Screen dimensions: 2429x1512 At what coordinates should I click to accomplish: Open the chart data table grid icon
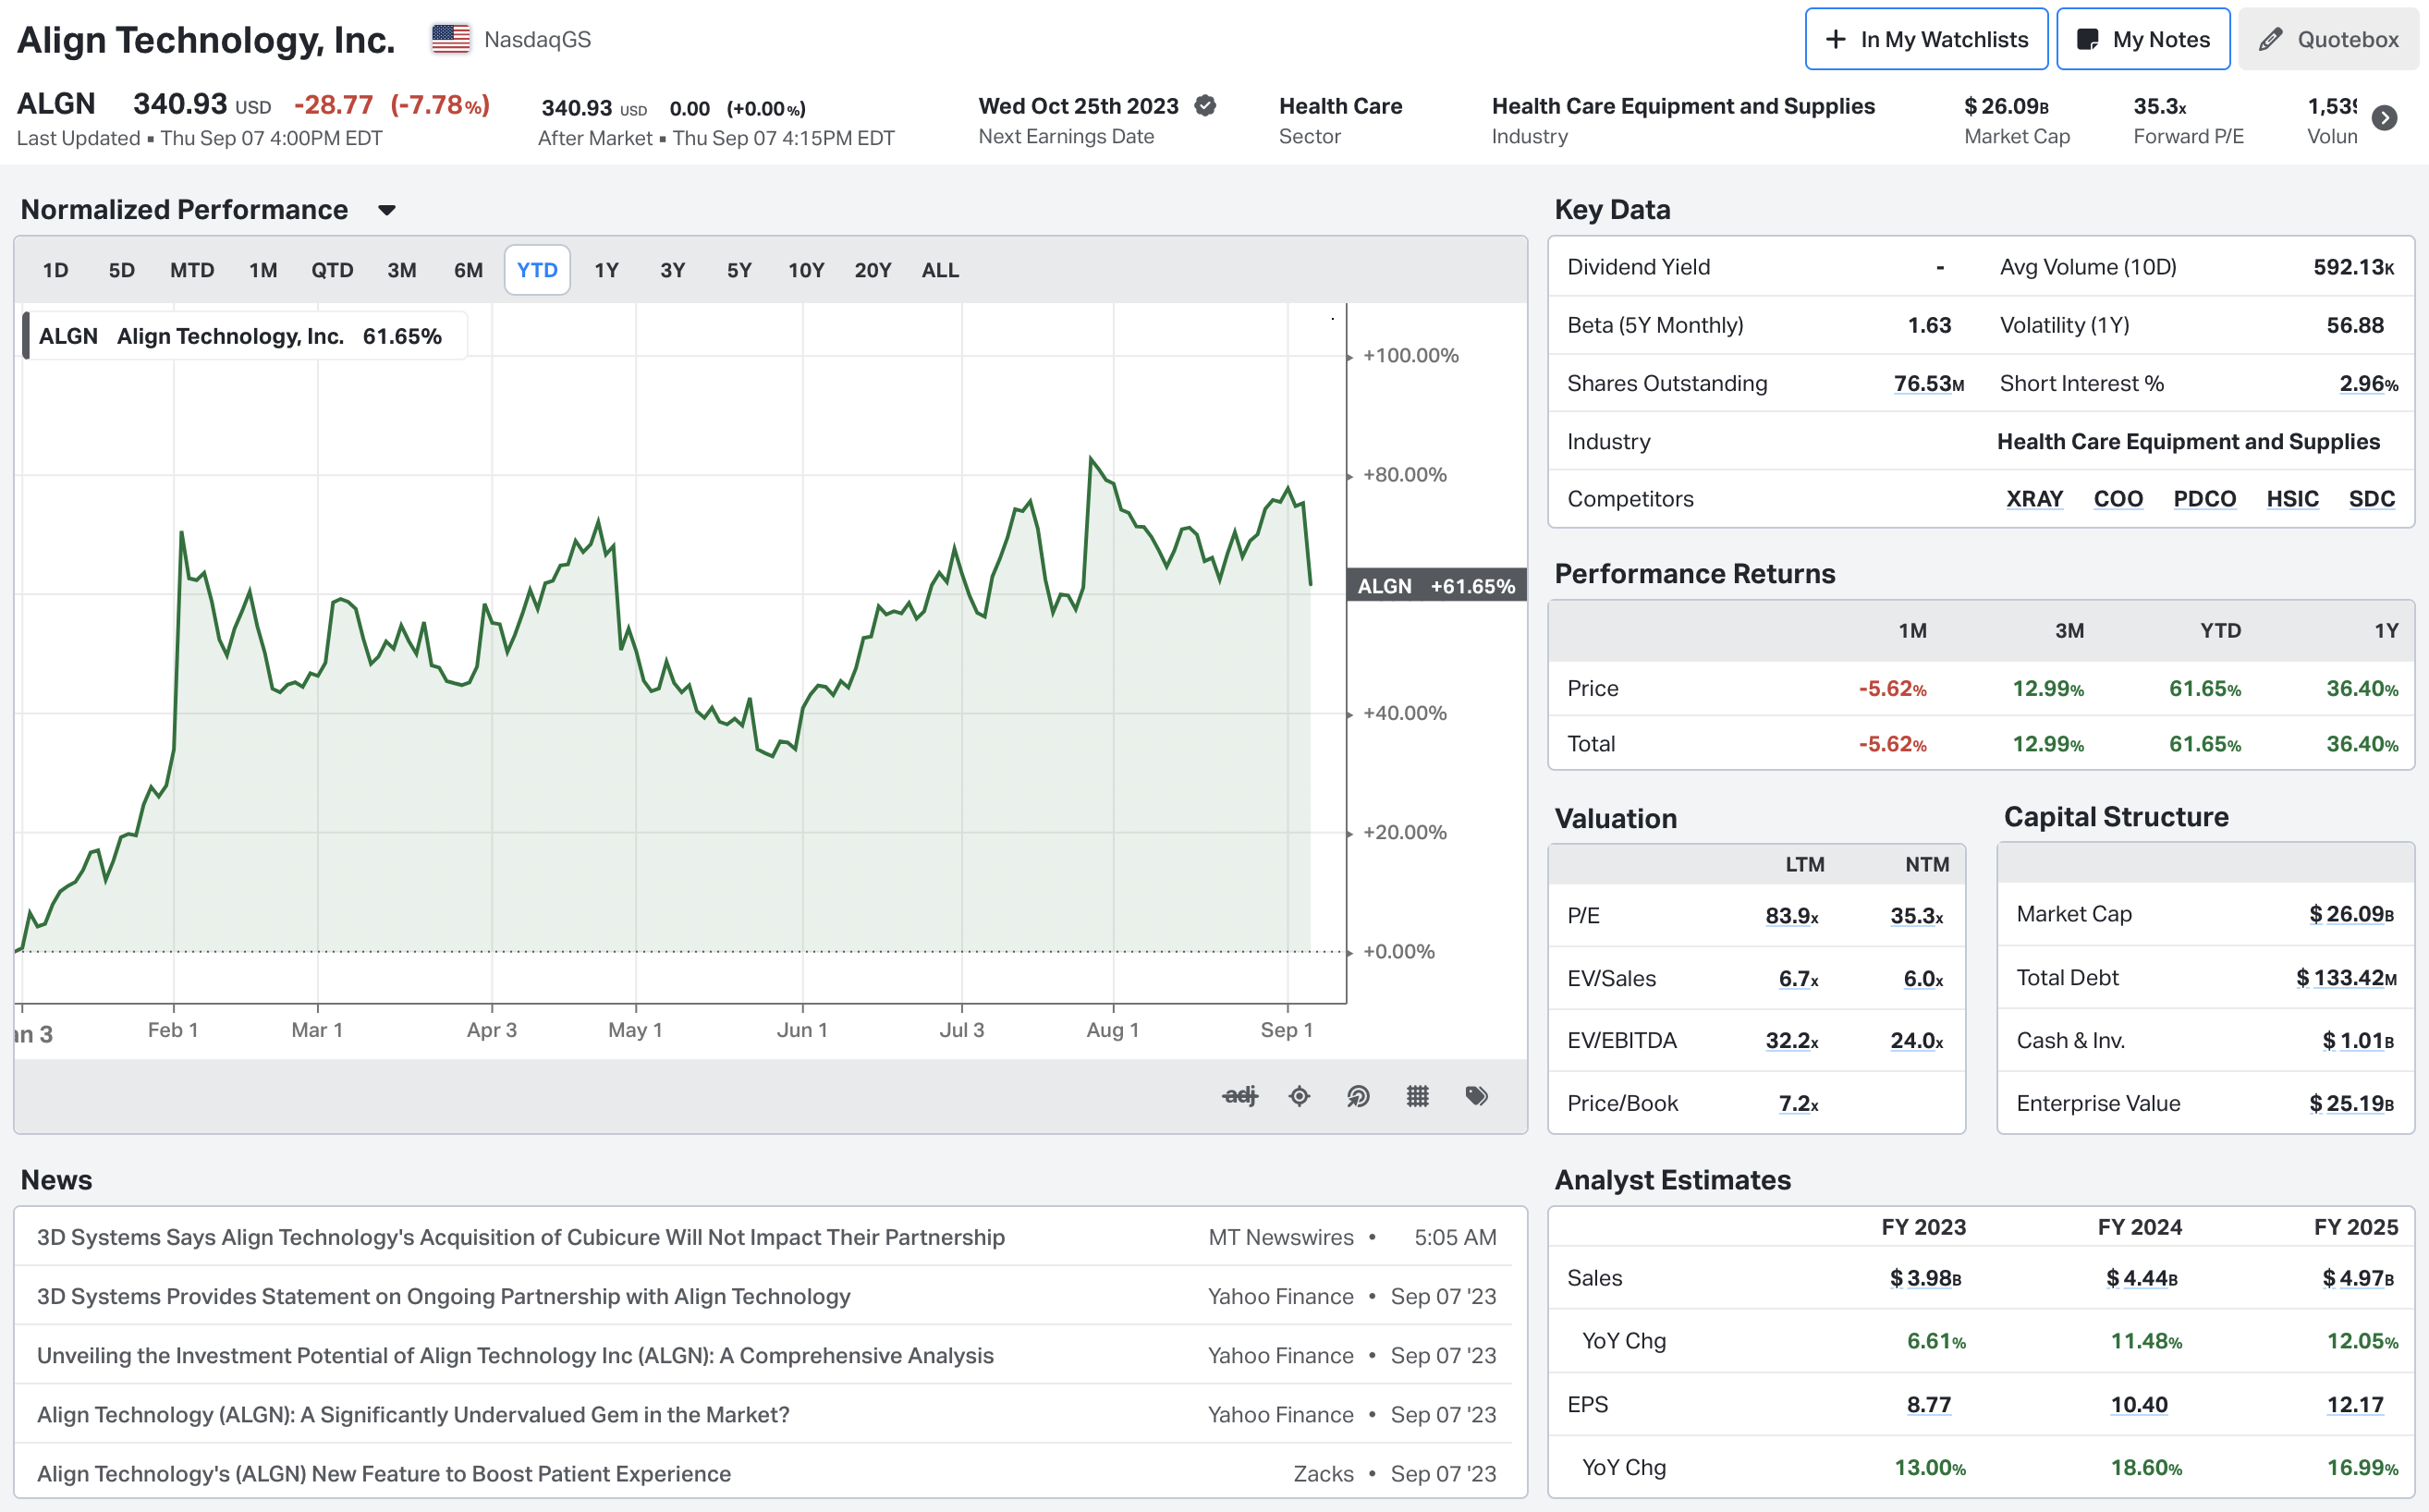[x=1417, y=1096]
